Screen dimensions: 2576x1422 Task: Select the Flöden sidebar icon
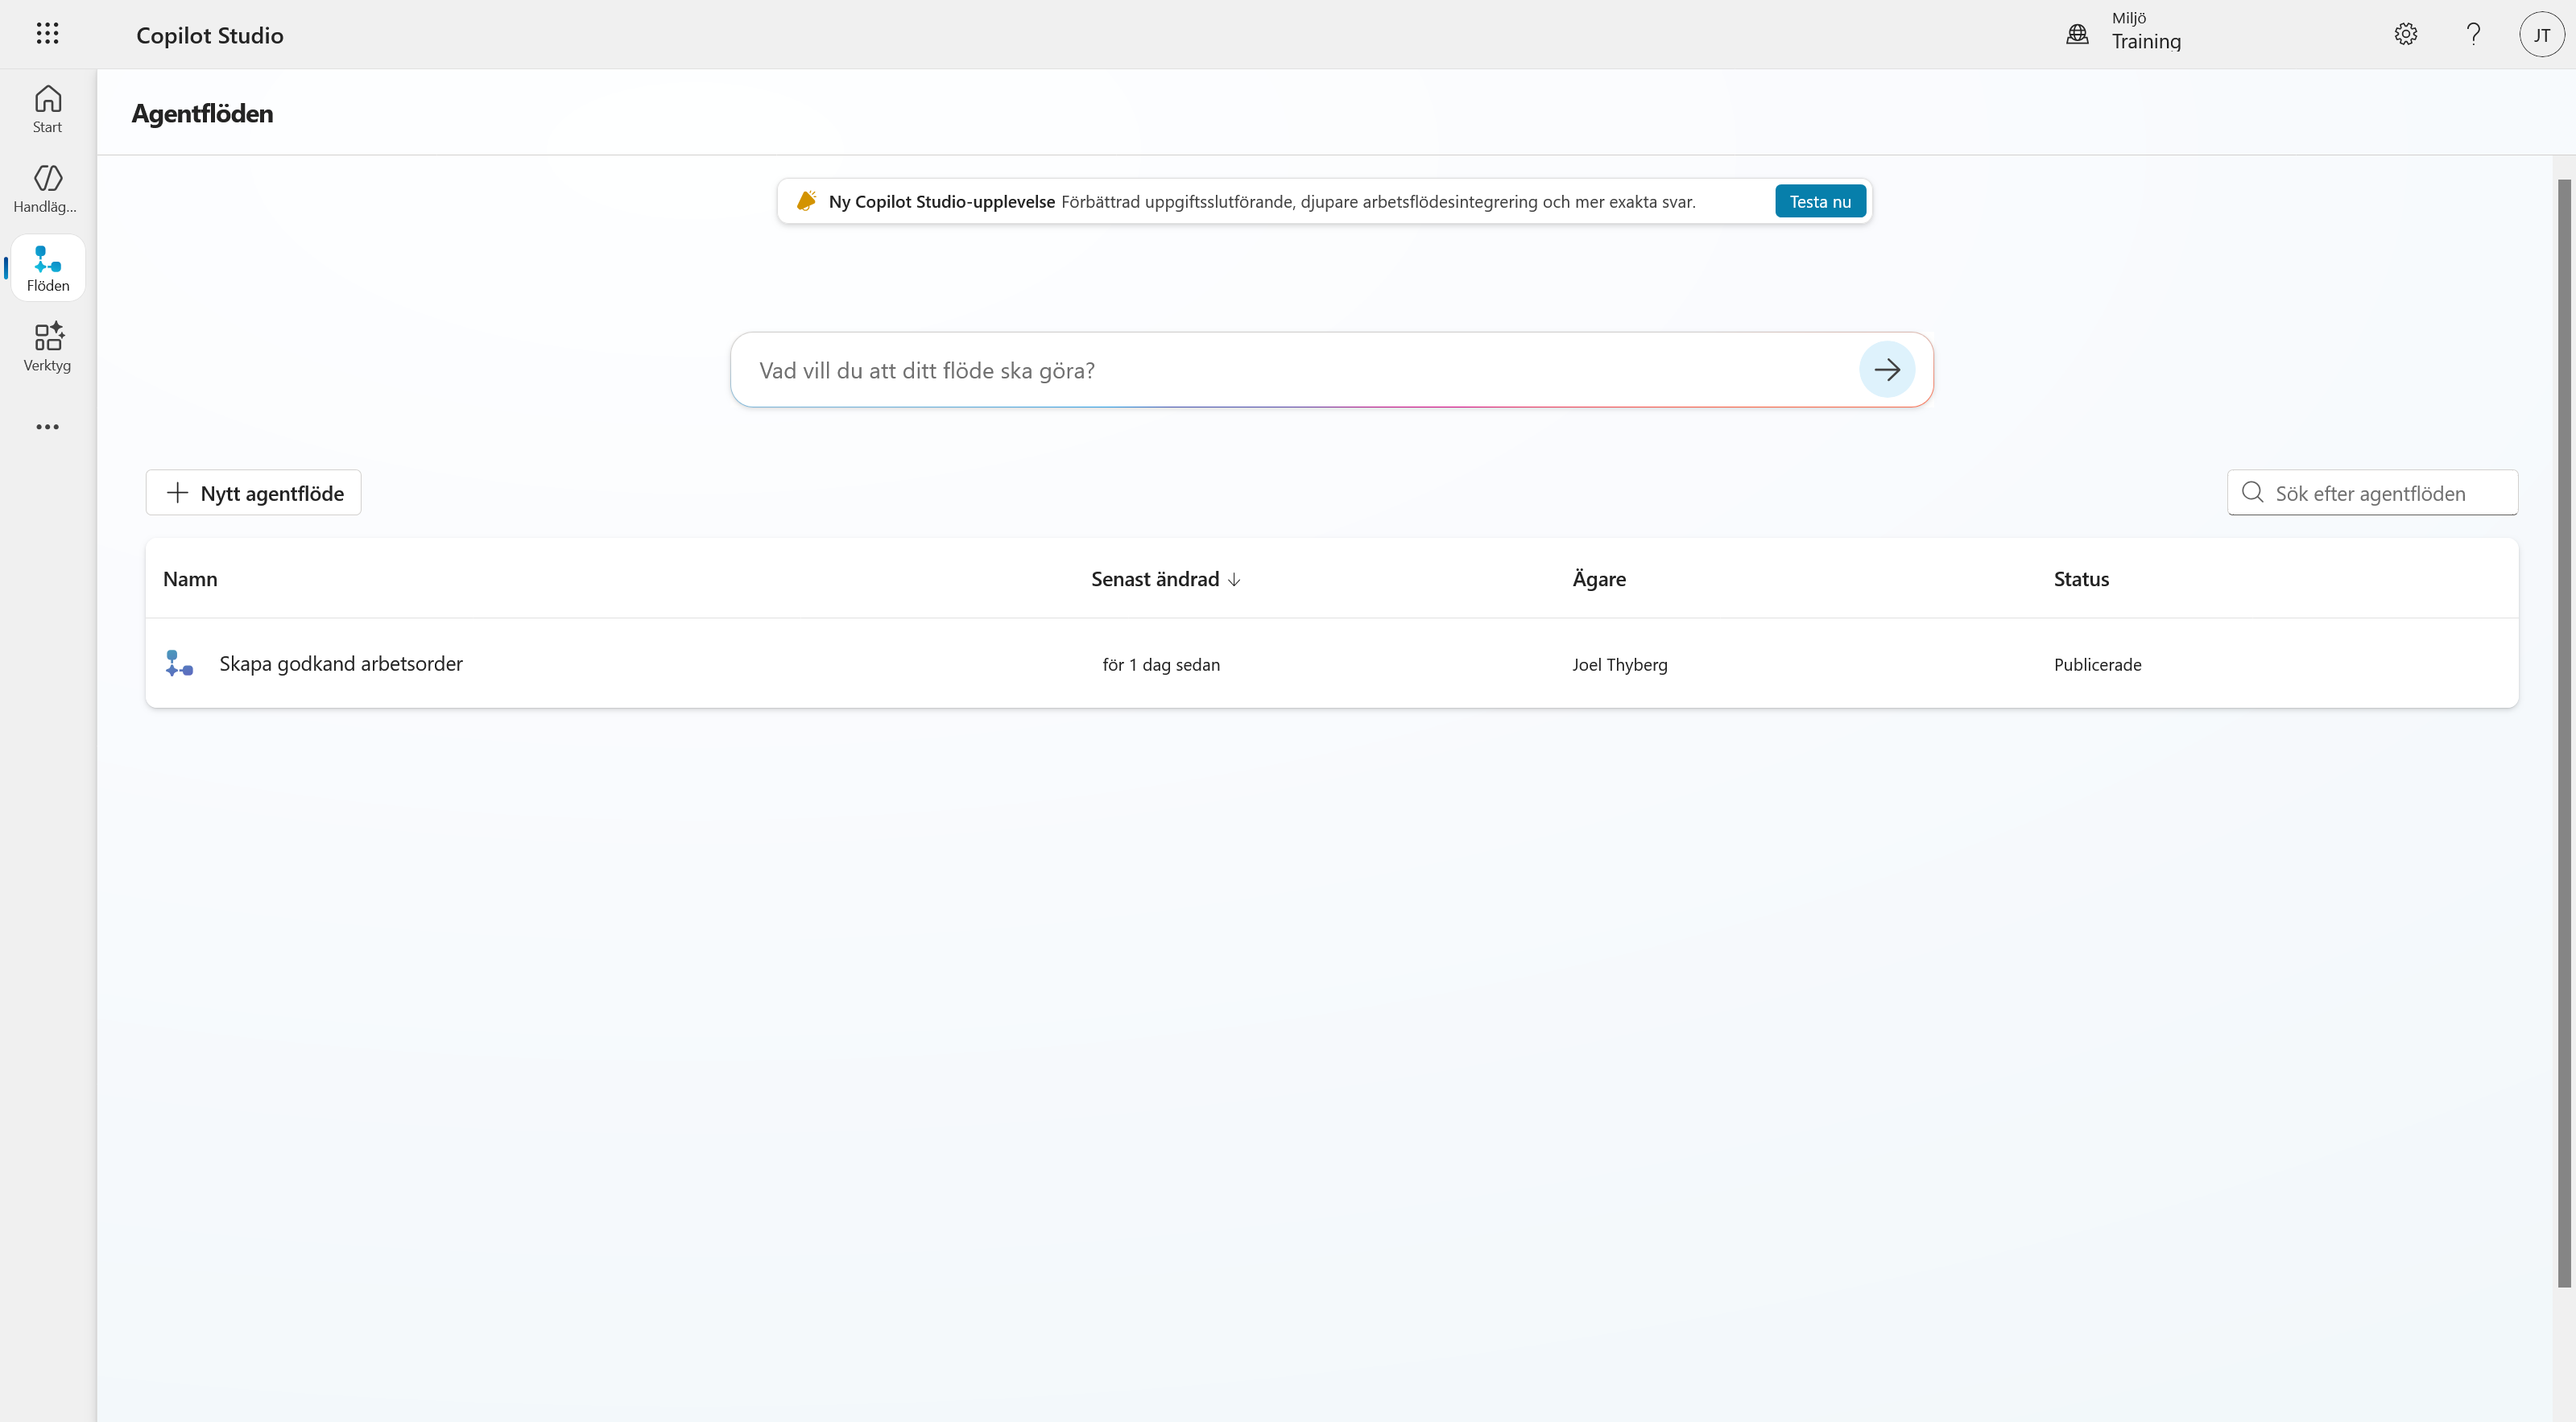47,268
